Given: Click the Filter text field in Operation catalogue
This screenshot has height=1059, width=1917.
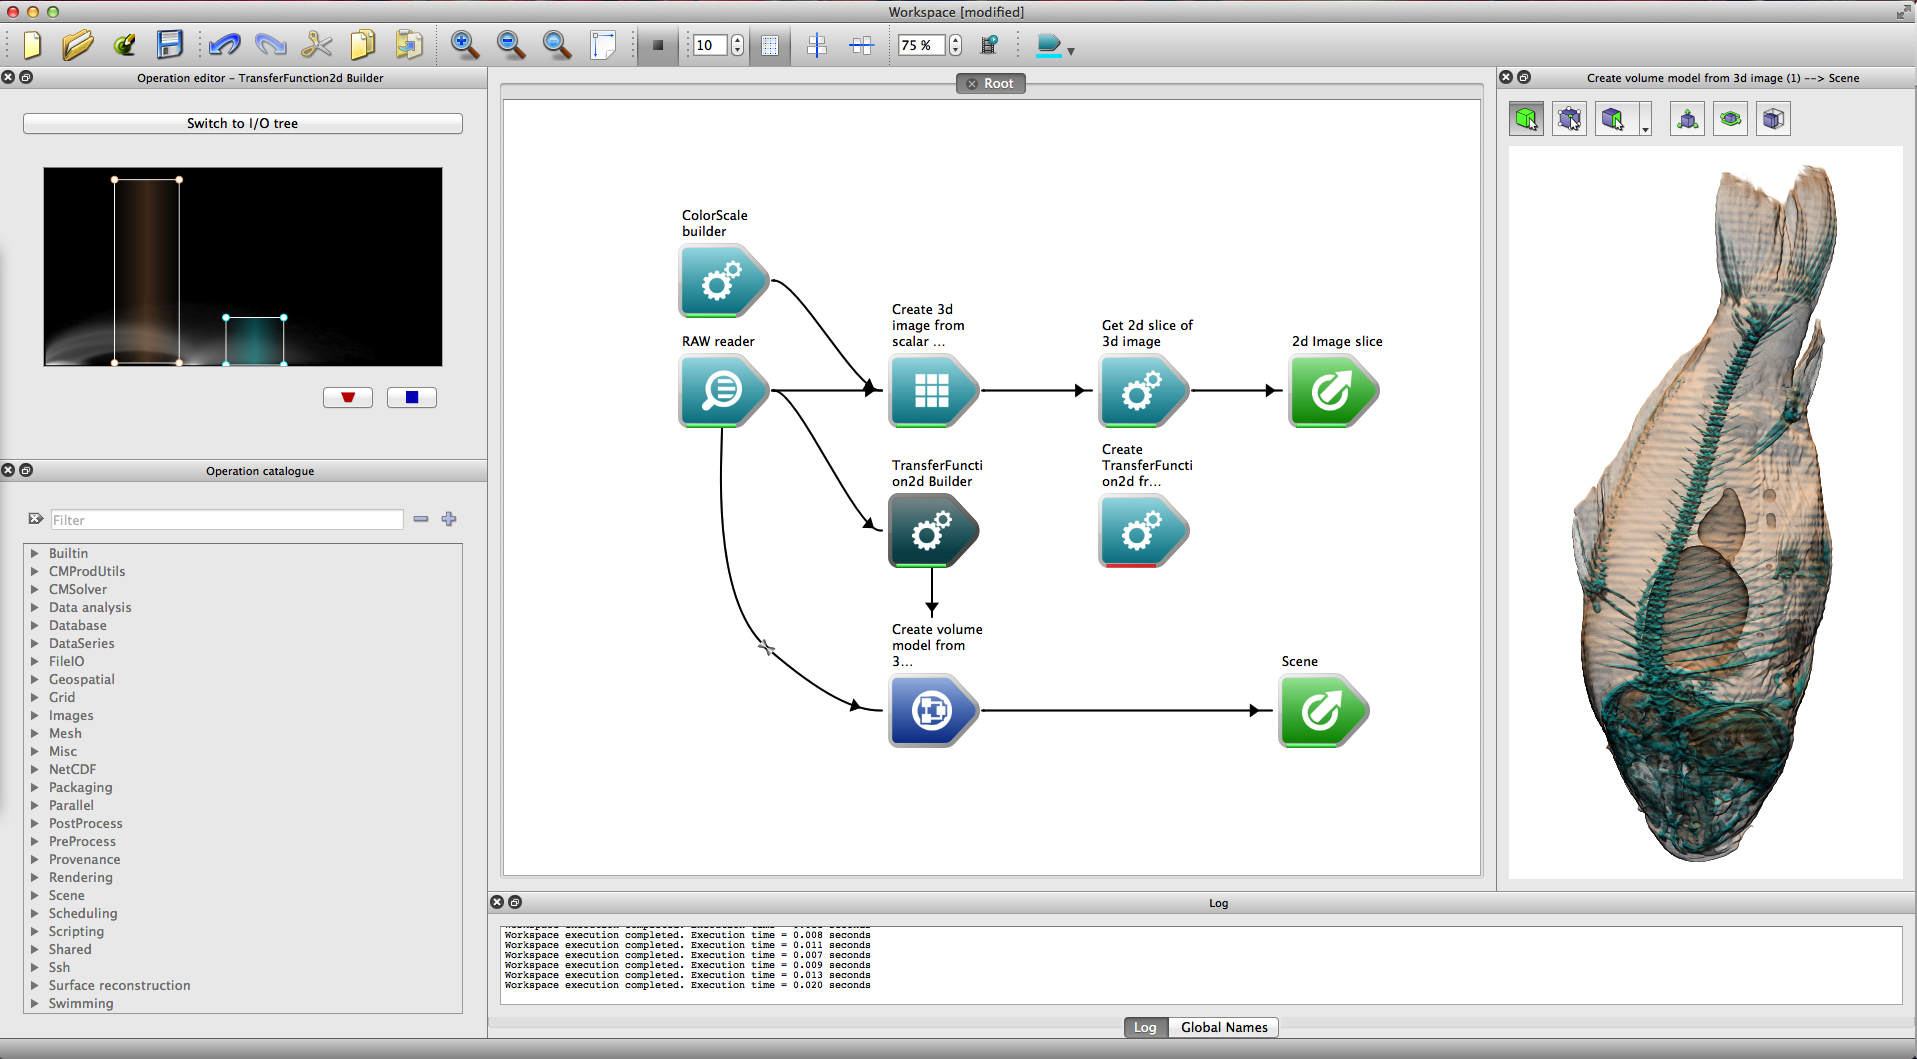Looking at the screenshot, I should (x=227, y=520).
